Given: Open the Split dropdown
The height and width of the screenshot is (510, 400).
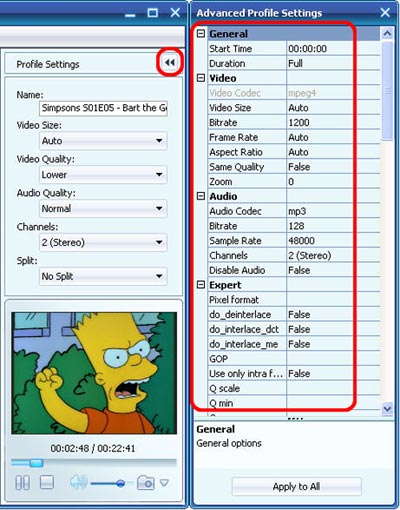Looking at the screenshot, I should [103, 276].
